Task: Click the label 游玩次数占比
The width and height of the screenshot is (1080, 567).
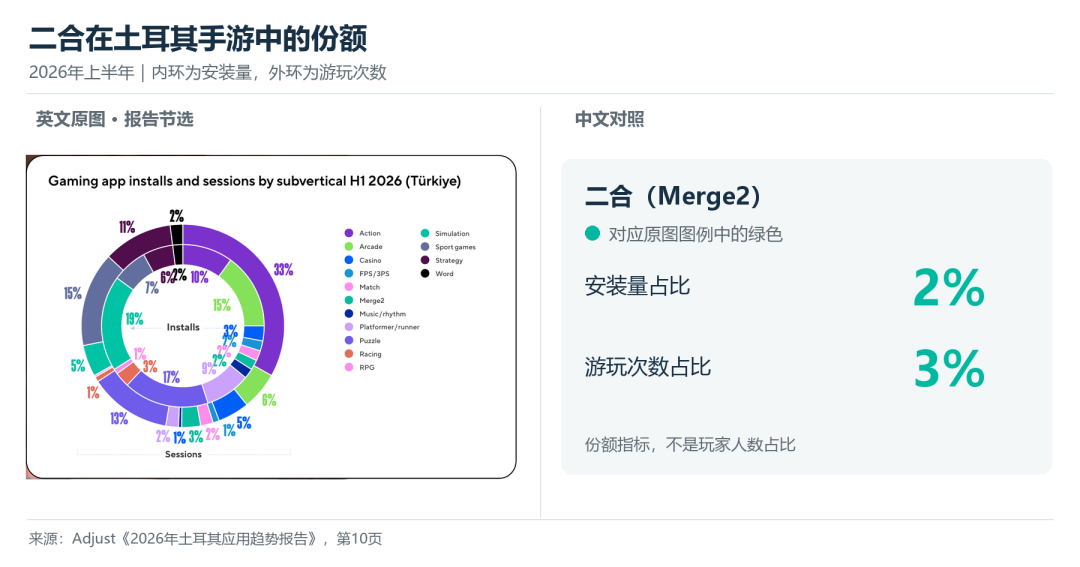Action: tap(647, 367)
